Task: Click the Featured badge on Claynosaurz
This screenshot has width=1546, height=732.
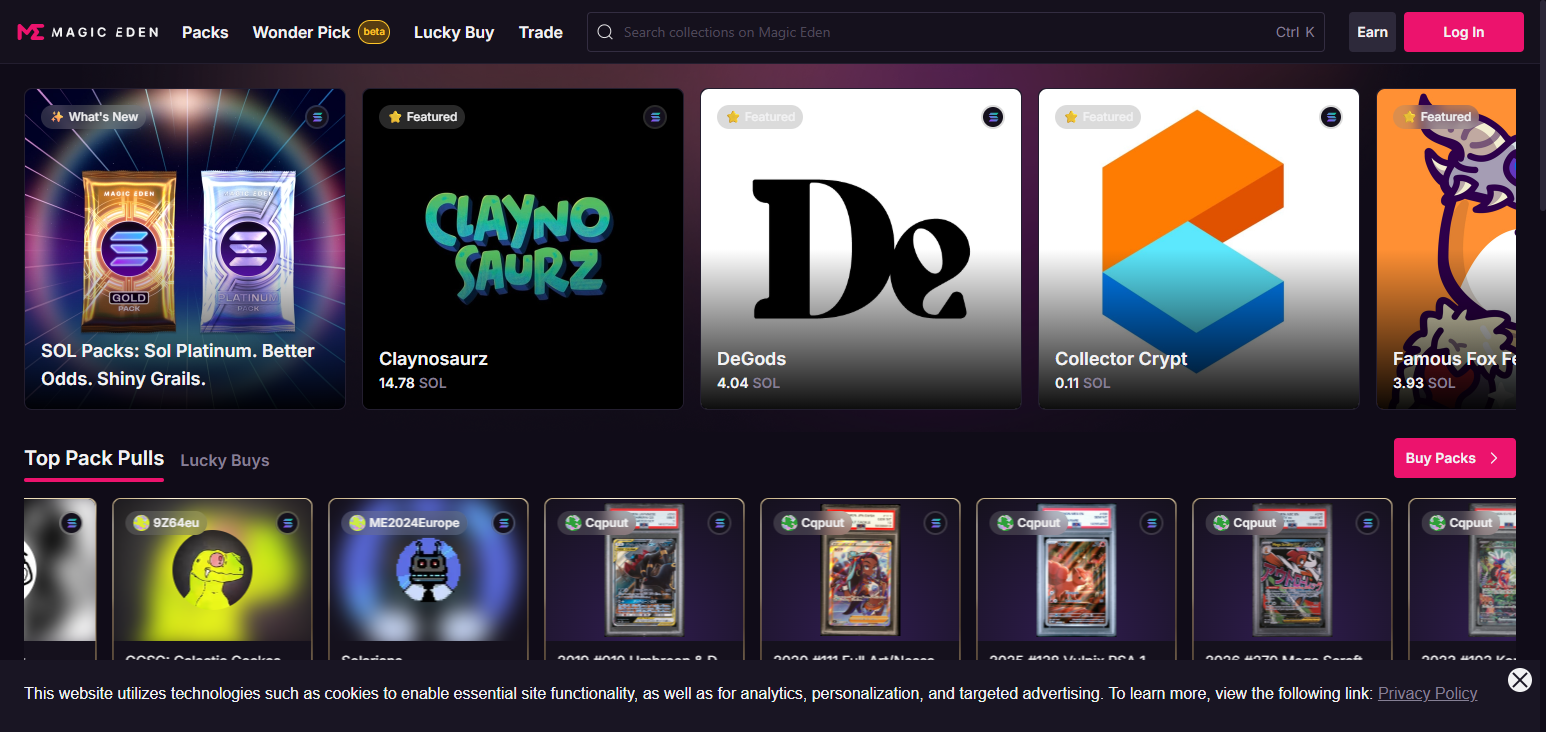Action: [422, 117]
